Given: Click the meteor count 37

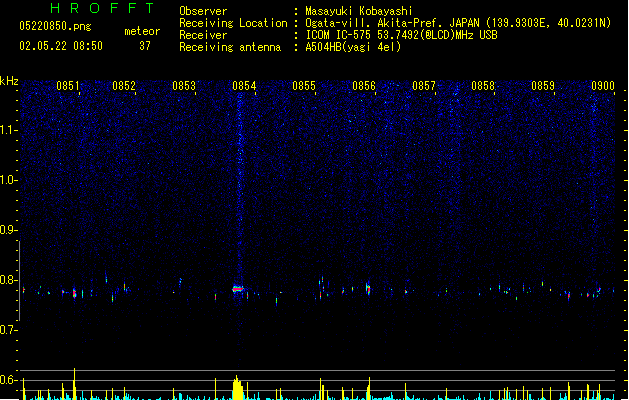Looking at the screenshot, I should coord(145,46).
